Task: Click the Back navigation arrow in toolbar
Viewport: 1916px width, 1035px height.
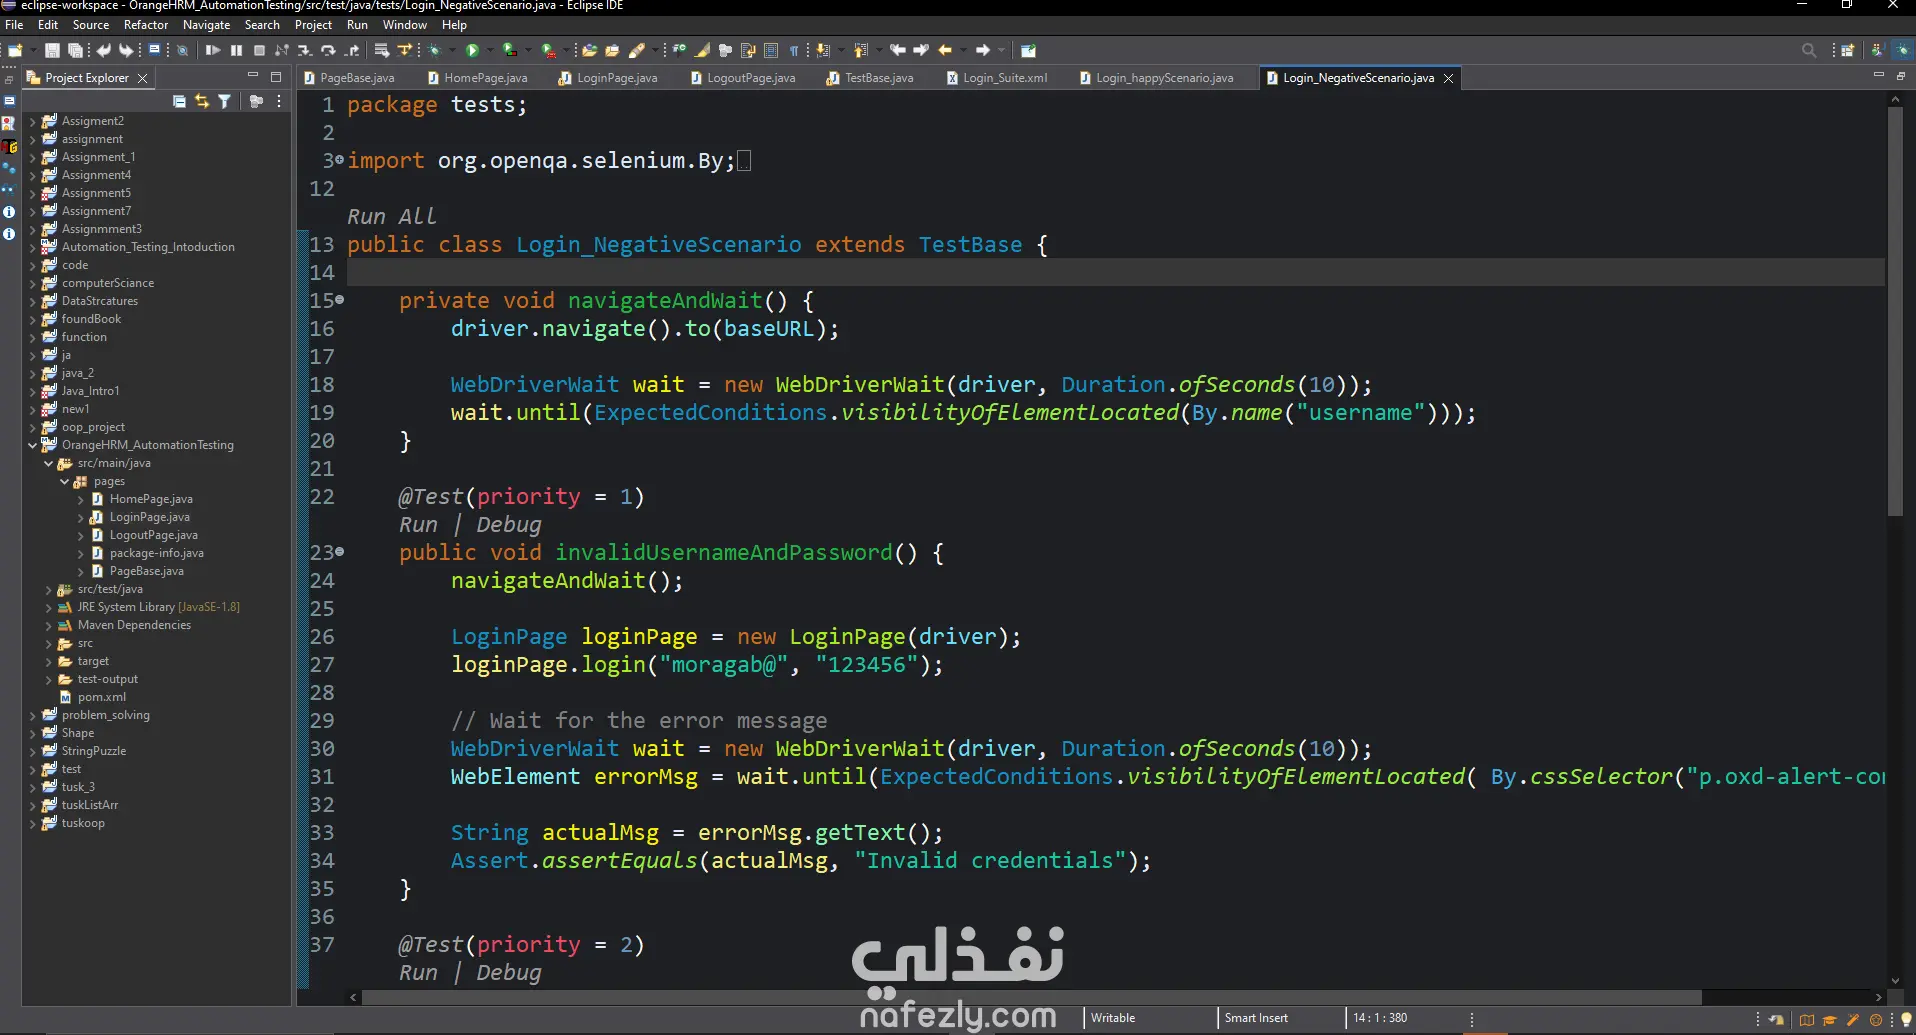Action: [x=945, y=50]
